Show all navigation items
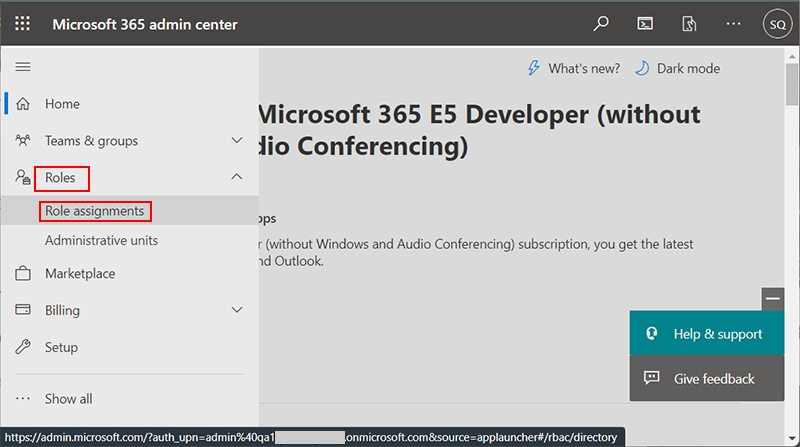 click(x=68, y=399)
